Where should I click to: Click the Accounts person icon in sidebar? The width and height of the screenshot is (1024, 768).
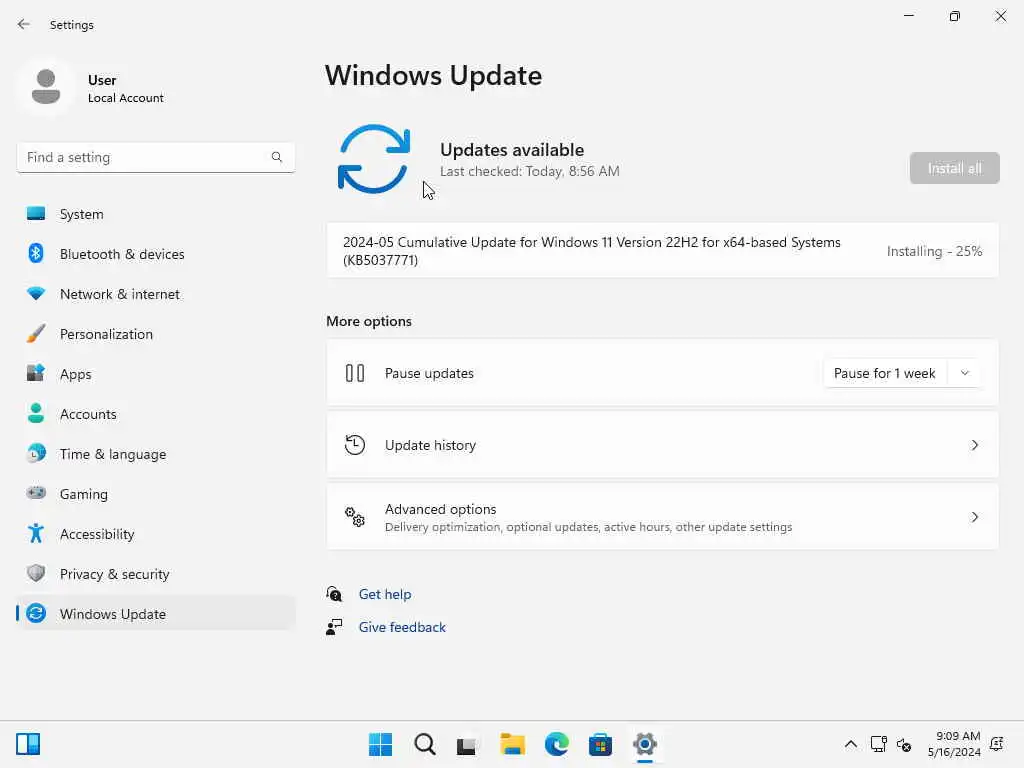(36, 413)
